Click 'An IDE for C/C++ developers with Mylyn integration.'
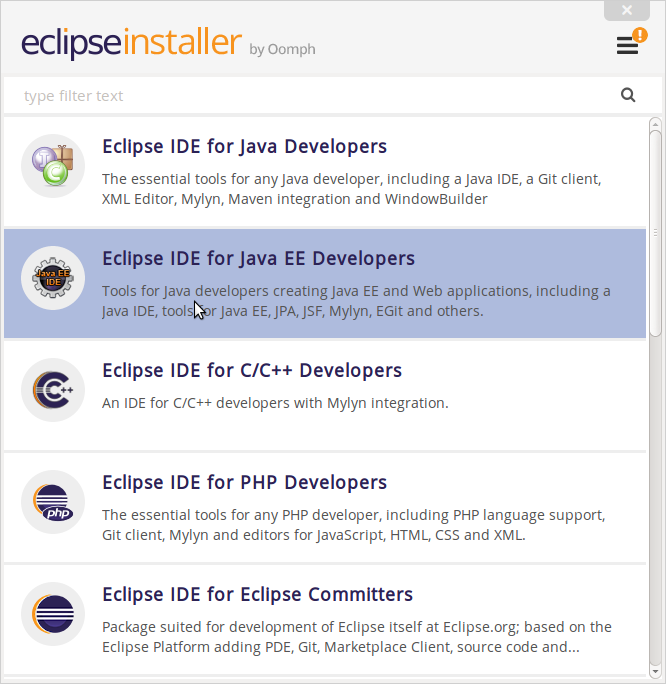The height and width of the screenshot is (684, 666). tap(275, 403)
